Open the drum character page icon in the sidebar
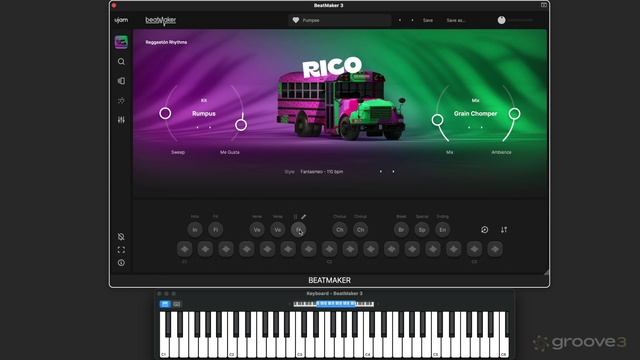 (x=121, y=100)
